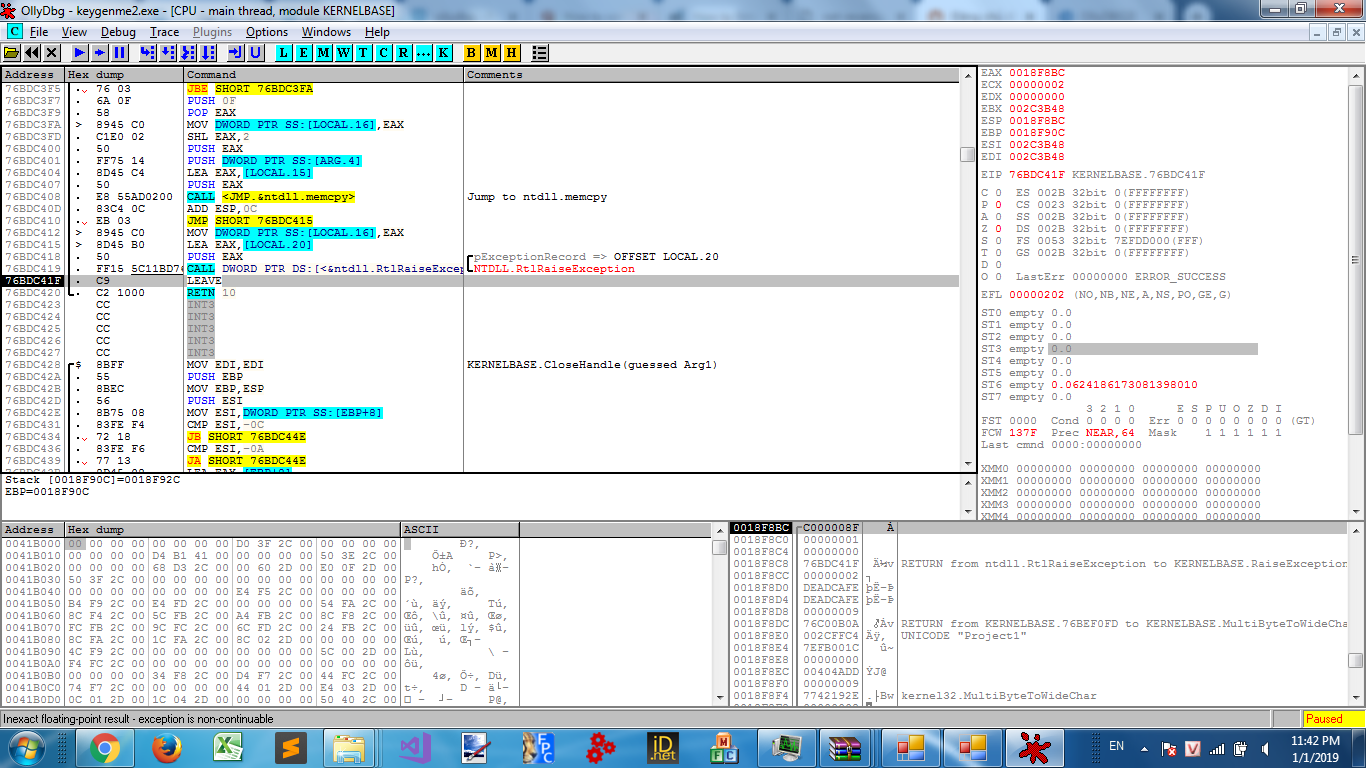Select EAX register value 0018F8BC
Viewport: 1366px width, 768px height.
pyautogui.click(x=1037, y=73)
